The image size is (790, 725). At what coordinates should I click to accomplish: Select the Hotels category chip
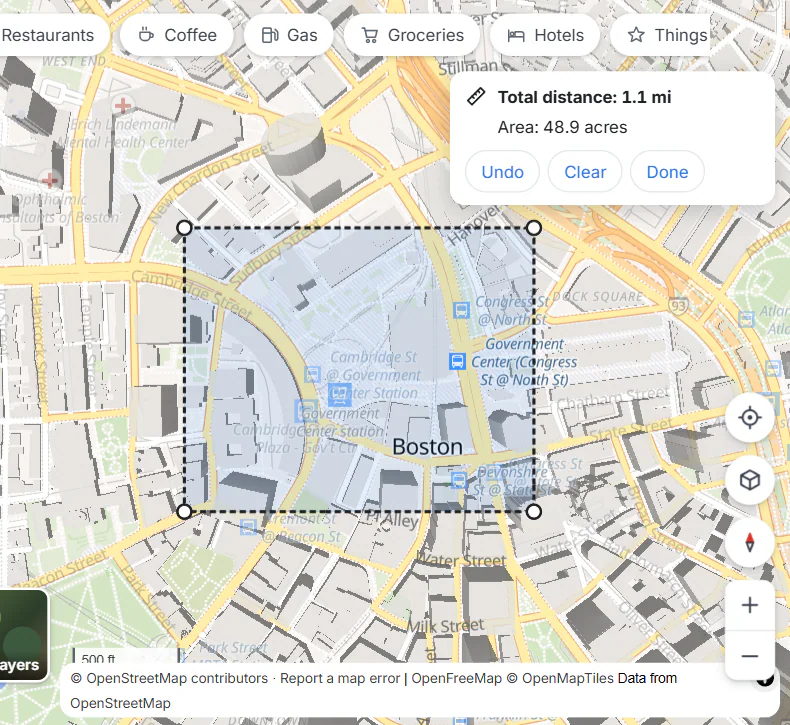tap(545, 35)
